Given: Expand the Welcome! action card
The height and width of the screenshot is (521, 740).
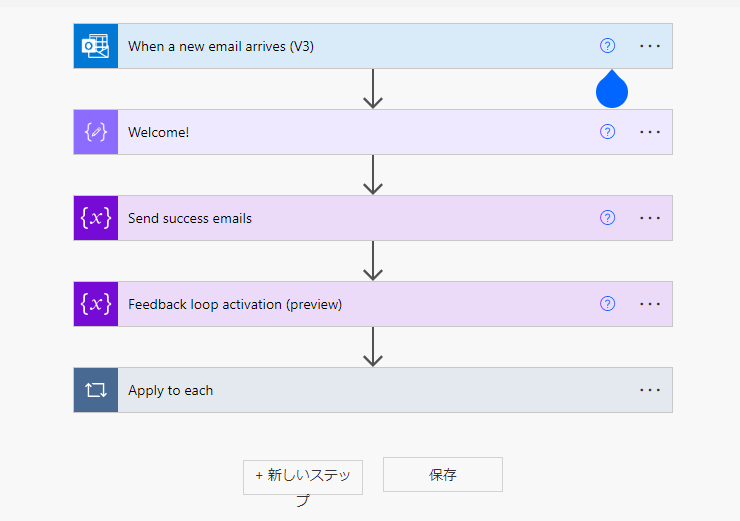Looking at the screenshot, I should tap(350, 132).
